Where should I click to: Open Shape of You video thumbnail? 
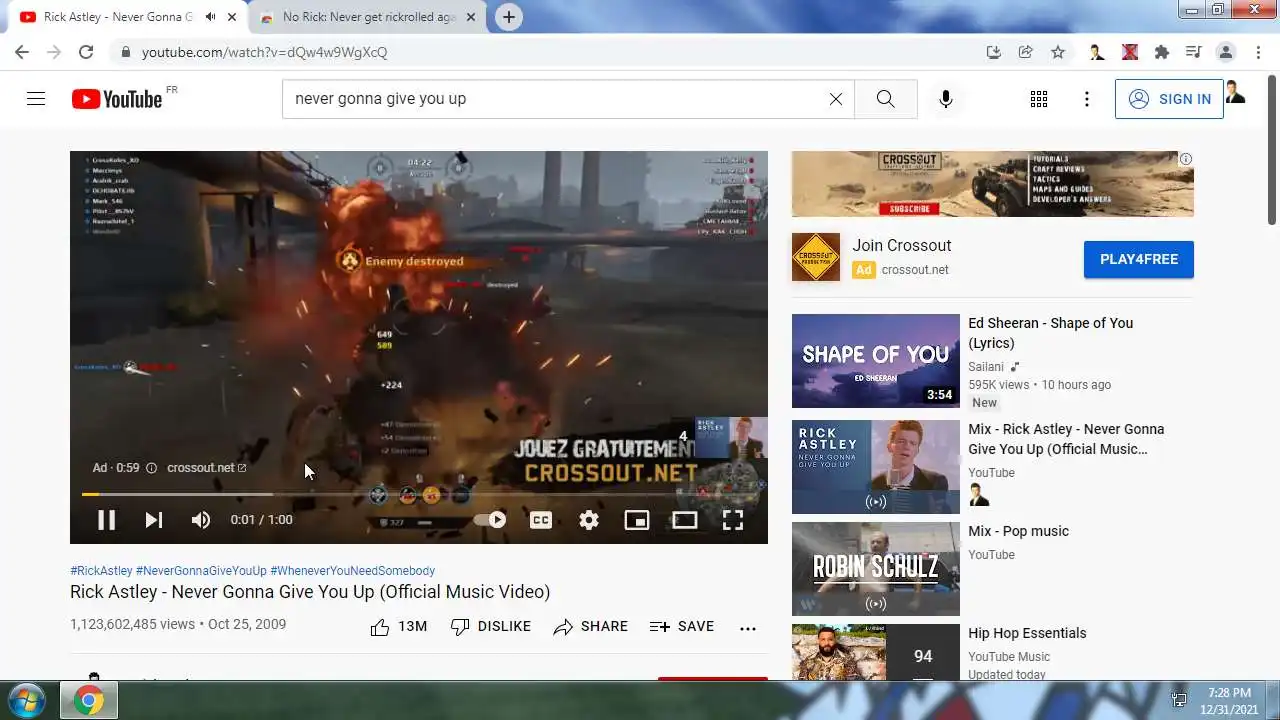click(x=876, y=361)
